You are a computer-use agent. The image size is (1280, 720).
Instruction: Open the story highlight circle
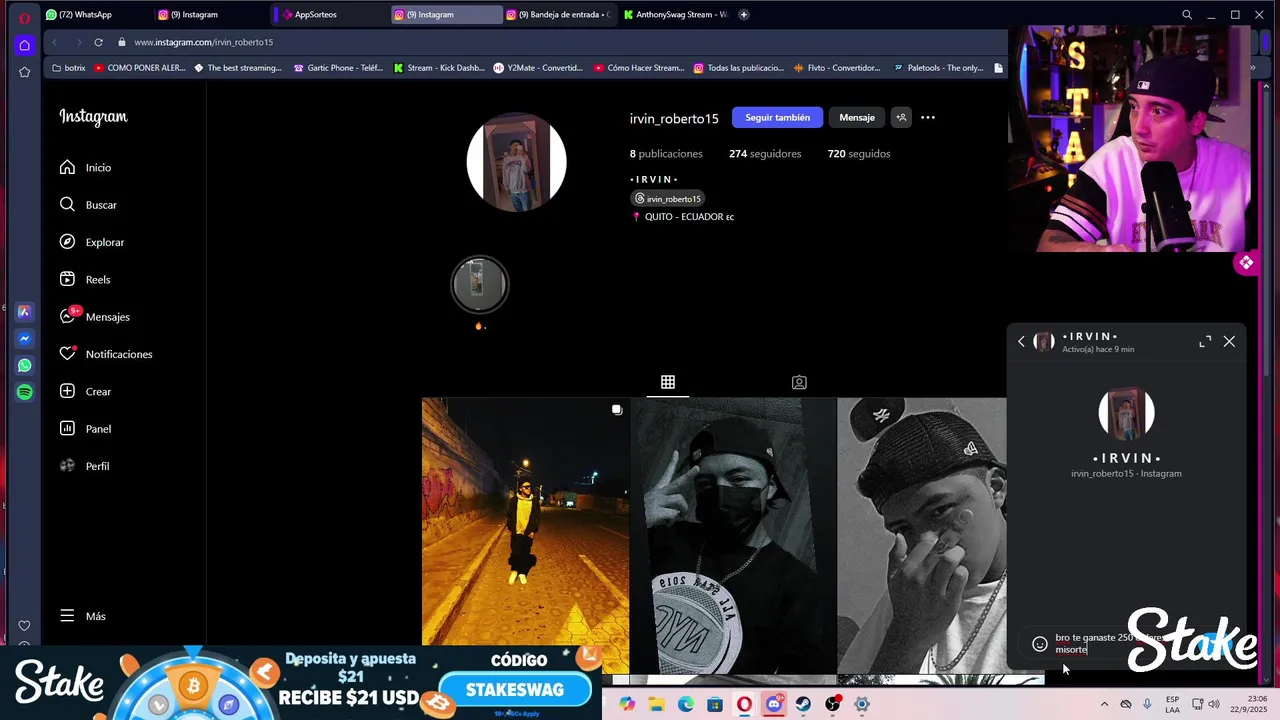point(480,284)
